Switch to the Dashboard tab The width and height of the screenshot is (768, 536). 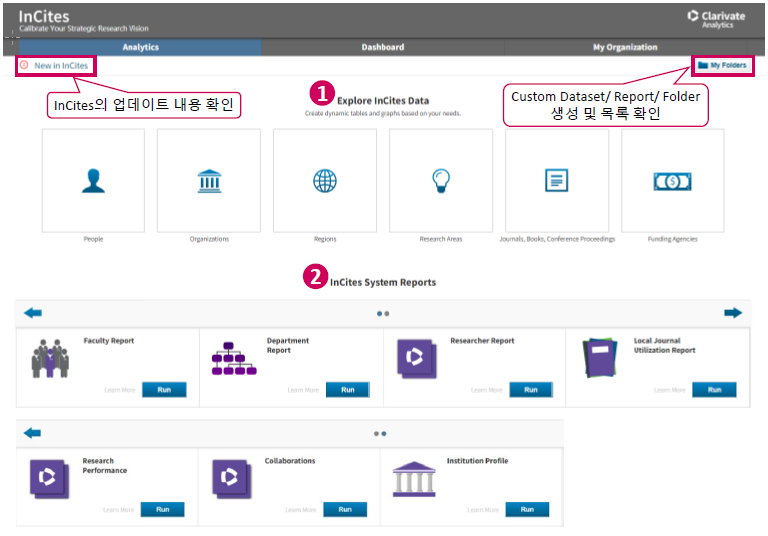(x=383, y=47)
